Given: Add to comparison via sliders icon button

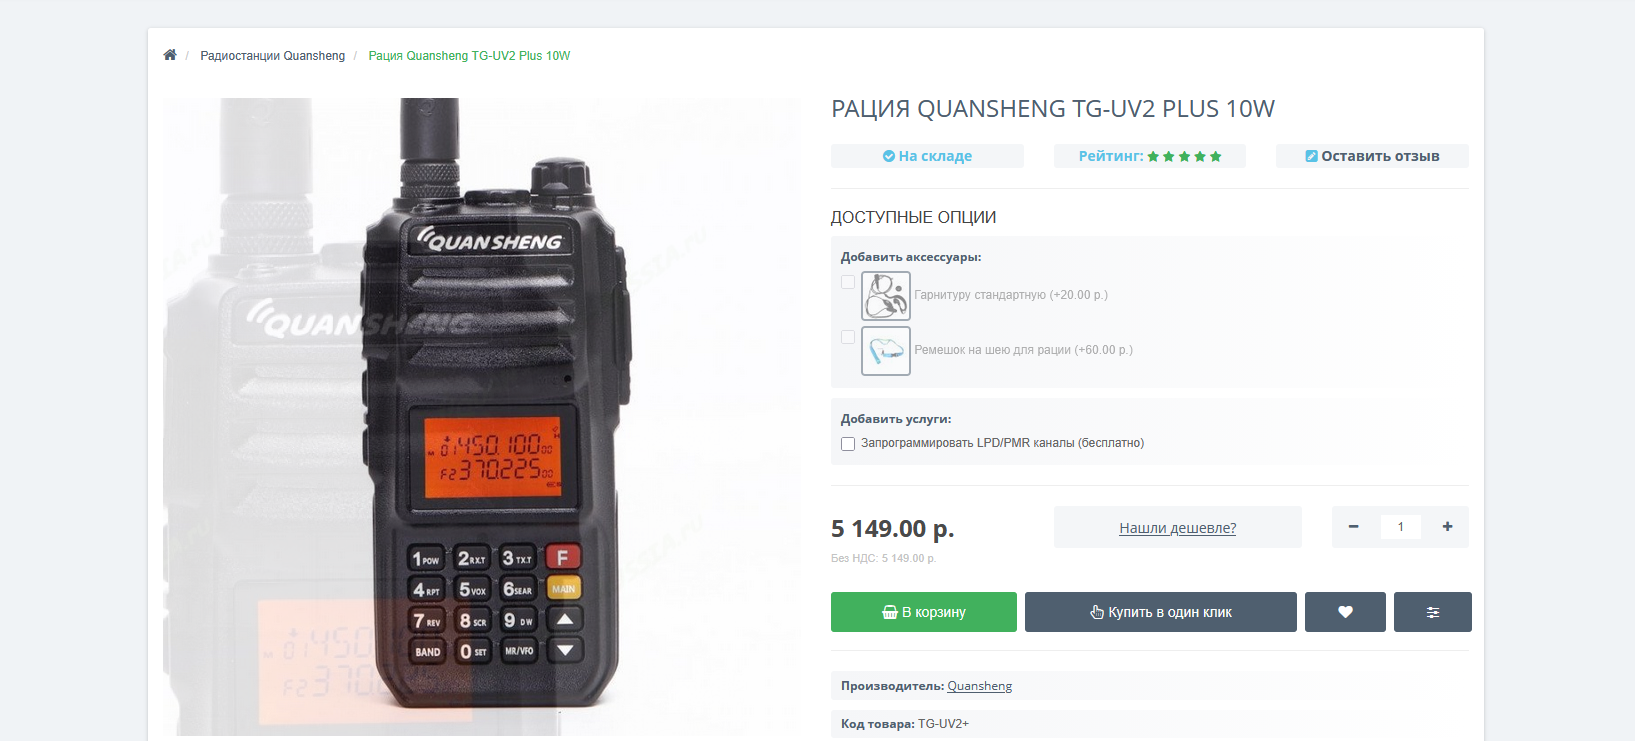Looking at the screenshot, I should pos(1433,612).
